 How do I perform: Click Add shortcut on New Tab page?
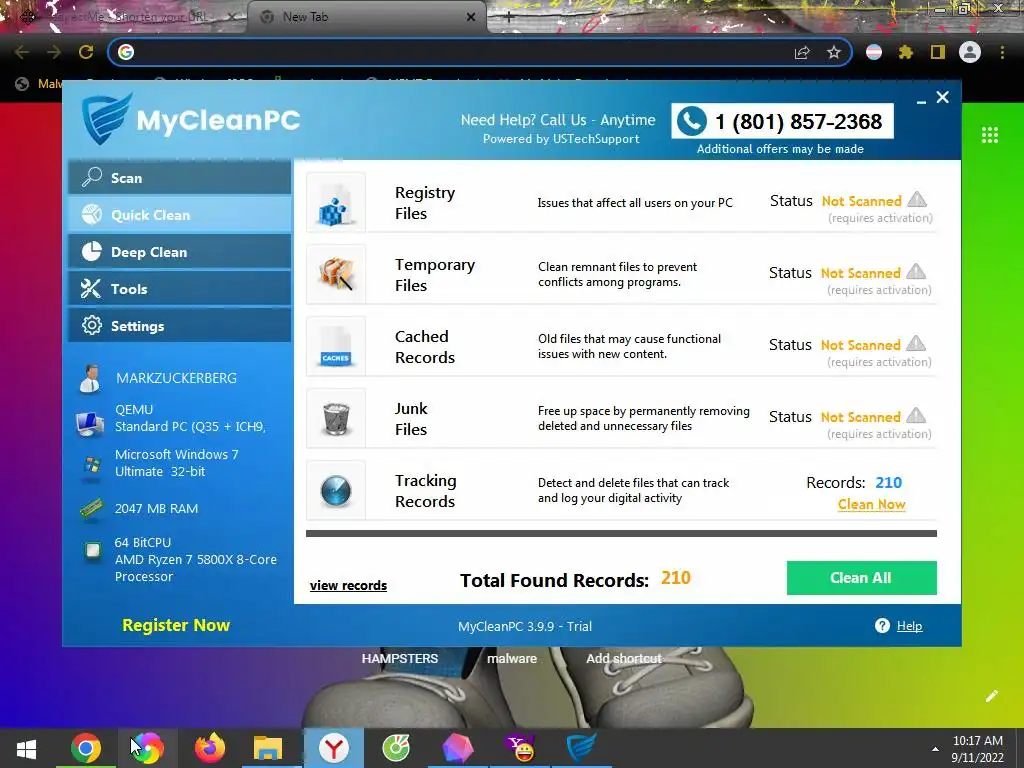(624, 658)
